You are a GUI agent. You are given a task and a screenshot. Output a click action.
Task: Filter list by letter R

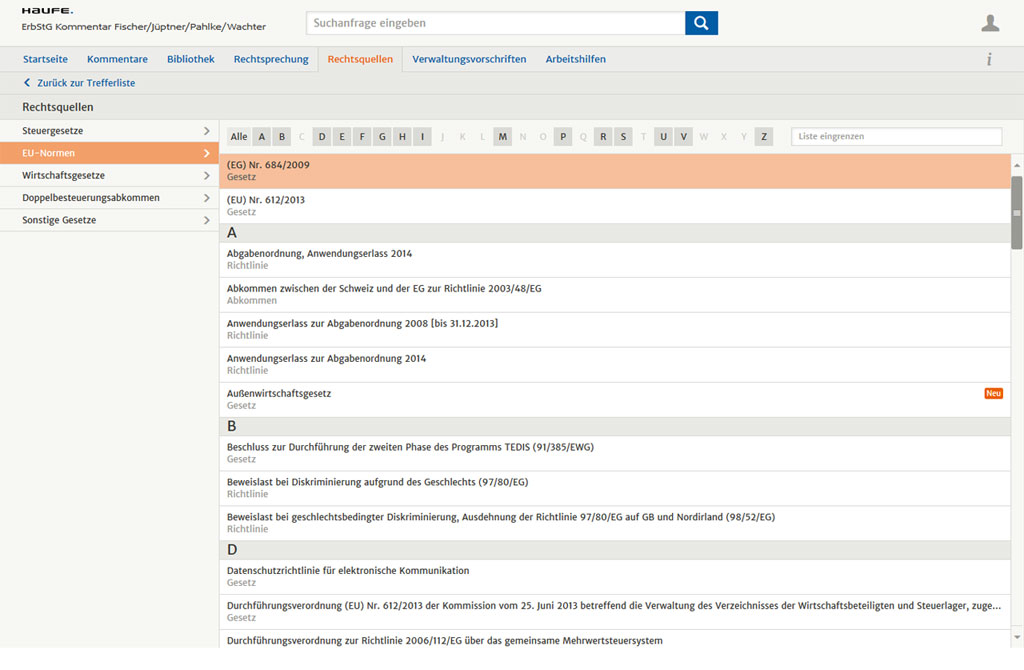pyautogui.click(x=603, y=136)
